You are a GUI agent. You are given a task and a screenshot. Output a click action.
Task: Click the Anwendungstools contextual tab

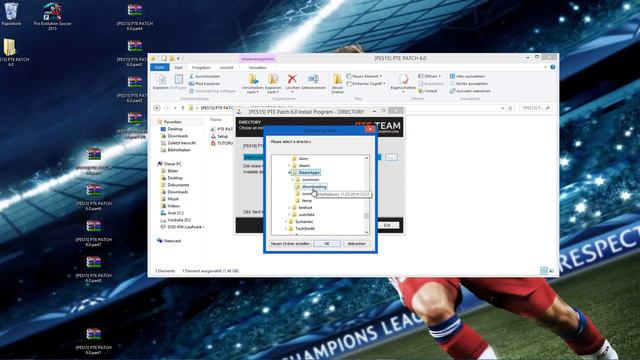pyautogui.click(x=258, y=59)
